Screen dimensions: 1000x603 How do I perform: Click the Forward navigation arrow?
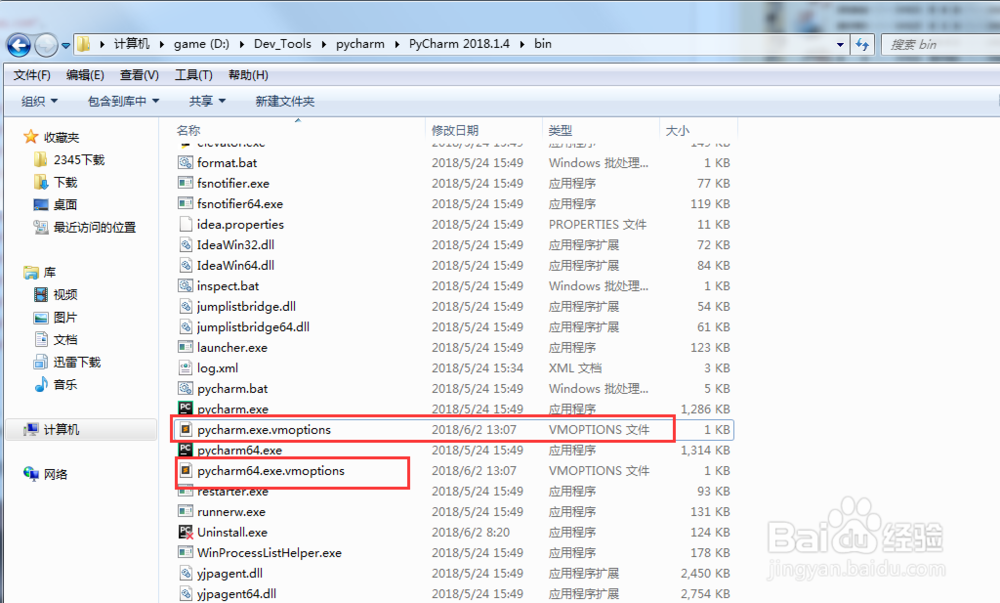[46, 45]
